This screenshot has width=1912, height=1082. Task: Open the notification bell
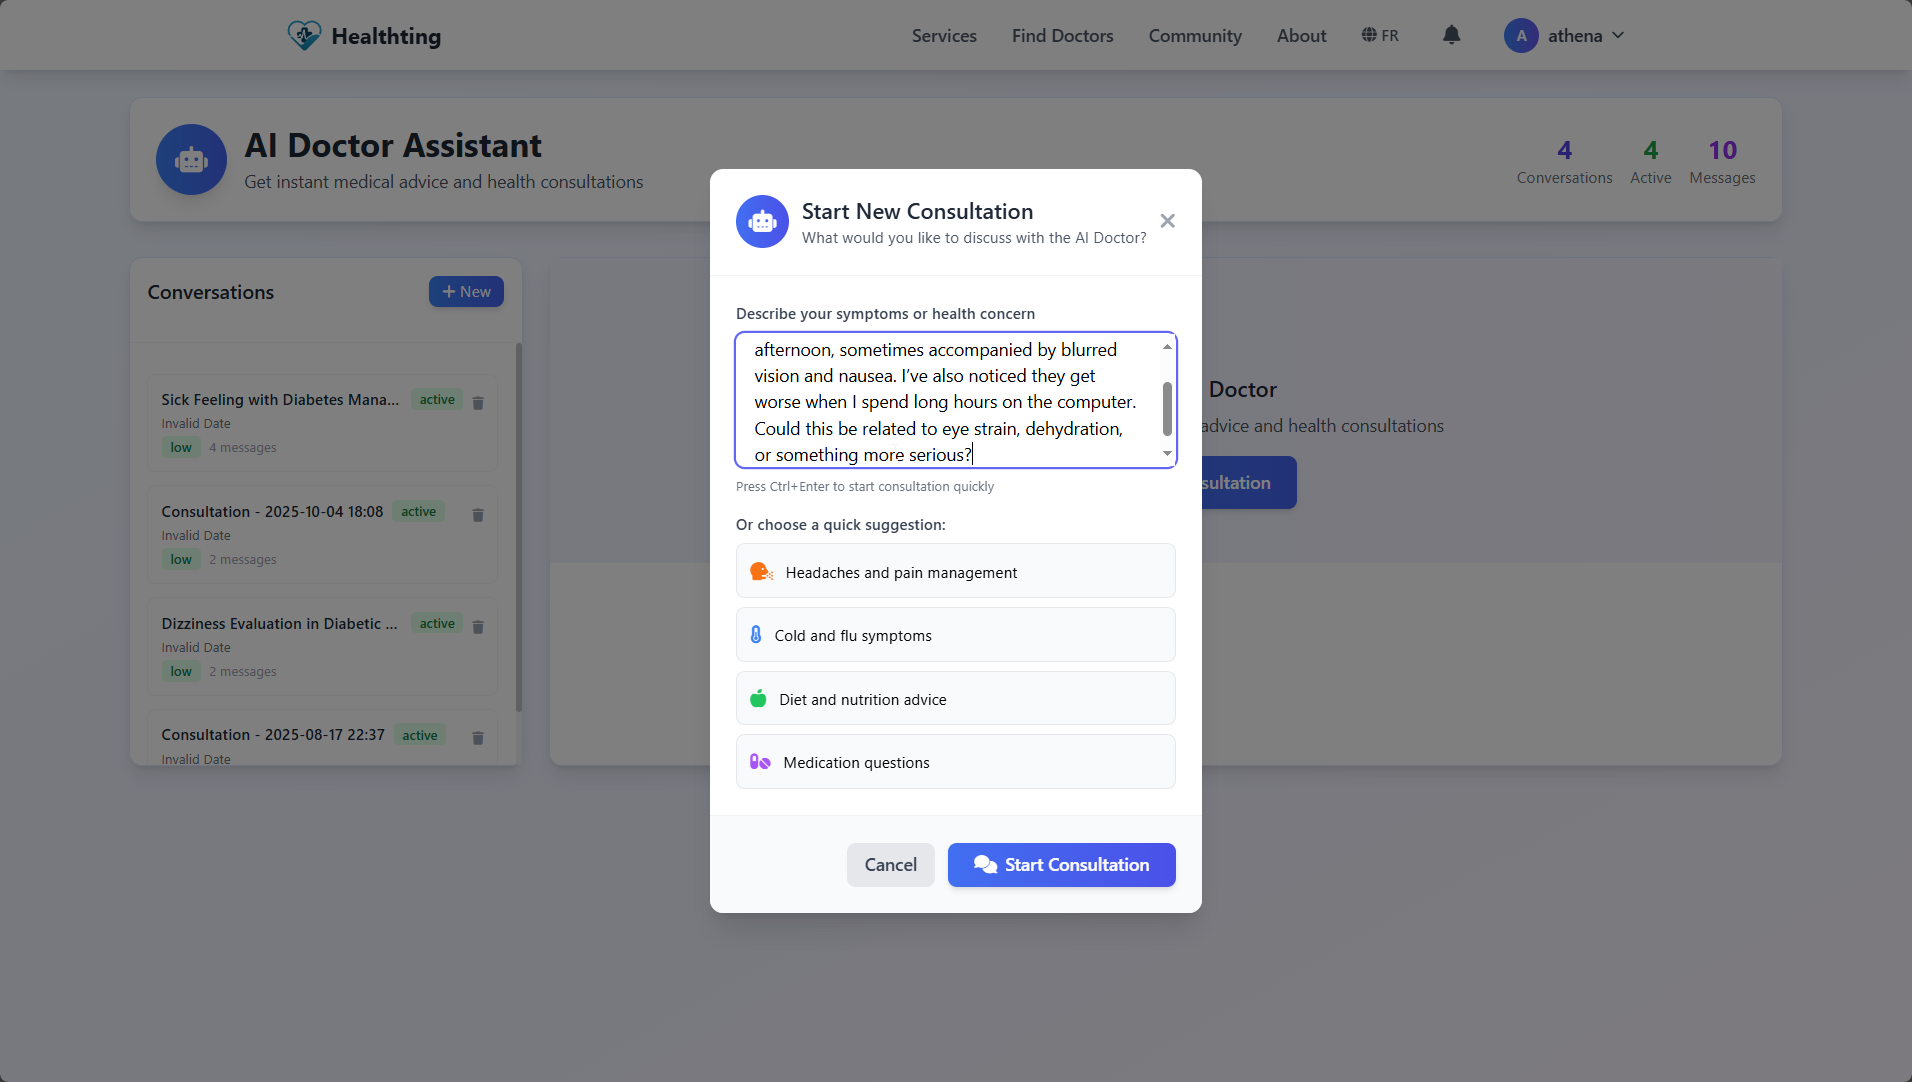tap(1451, 35)
